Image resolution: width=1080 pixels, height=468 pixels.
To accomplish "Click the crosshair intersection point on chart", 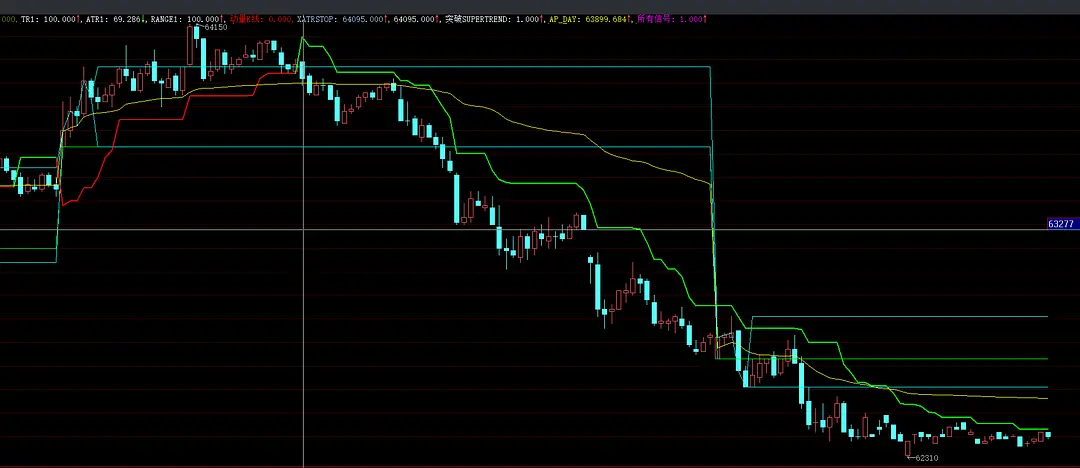I will (303, 229).
